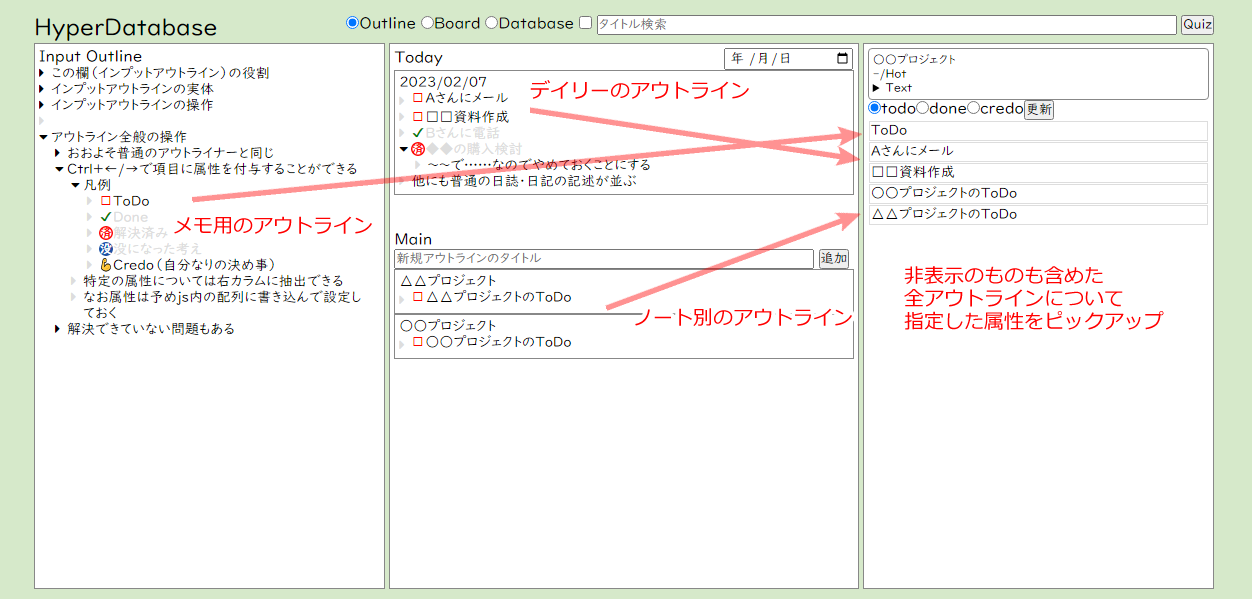Click ○○プロジェクトのToDo in the right extraction list
The image size is (1252, 599).
1038,193
